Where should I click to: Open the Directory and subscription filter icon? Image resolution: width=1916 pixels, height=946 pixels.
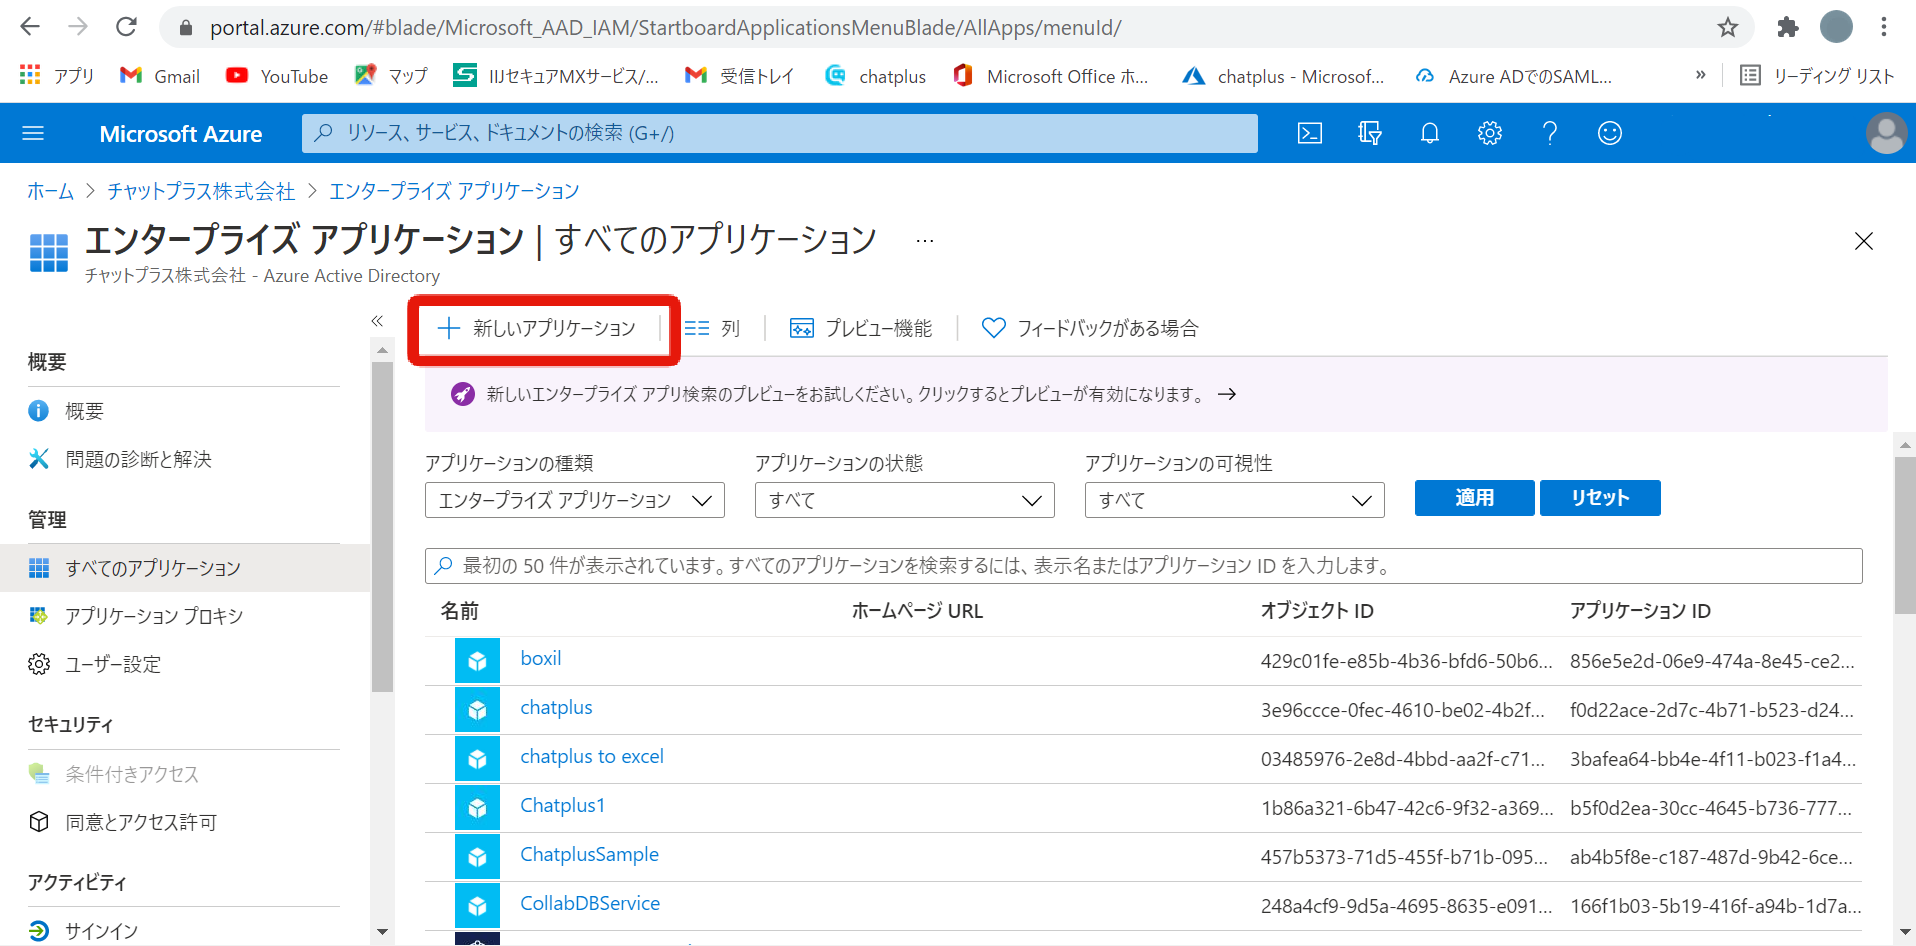click(x=1370, y=133)
